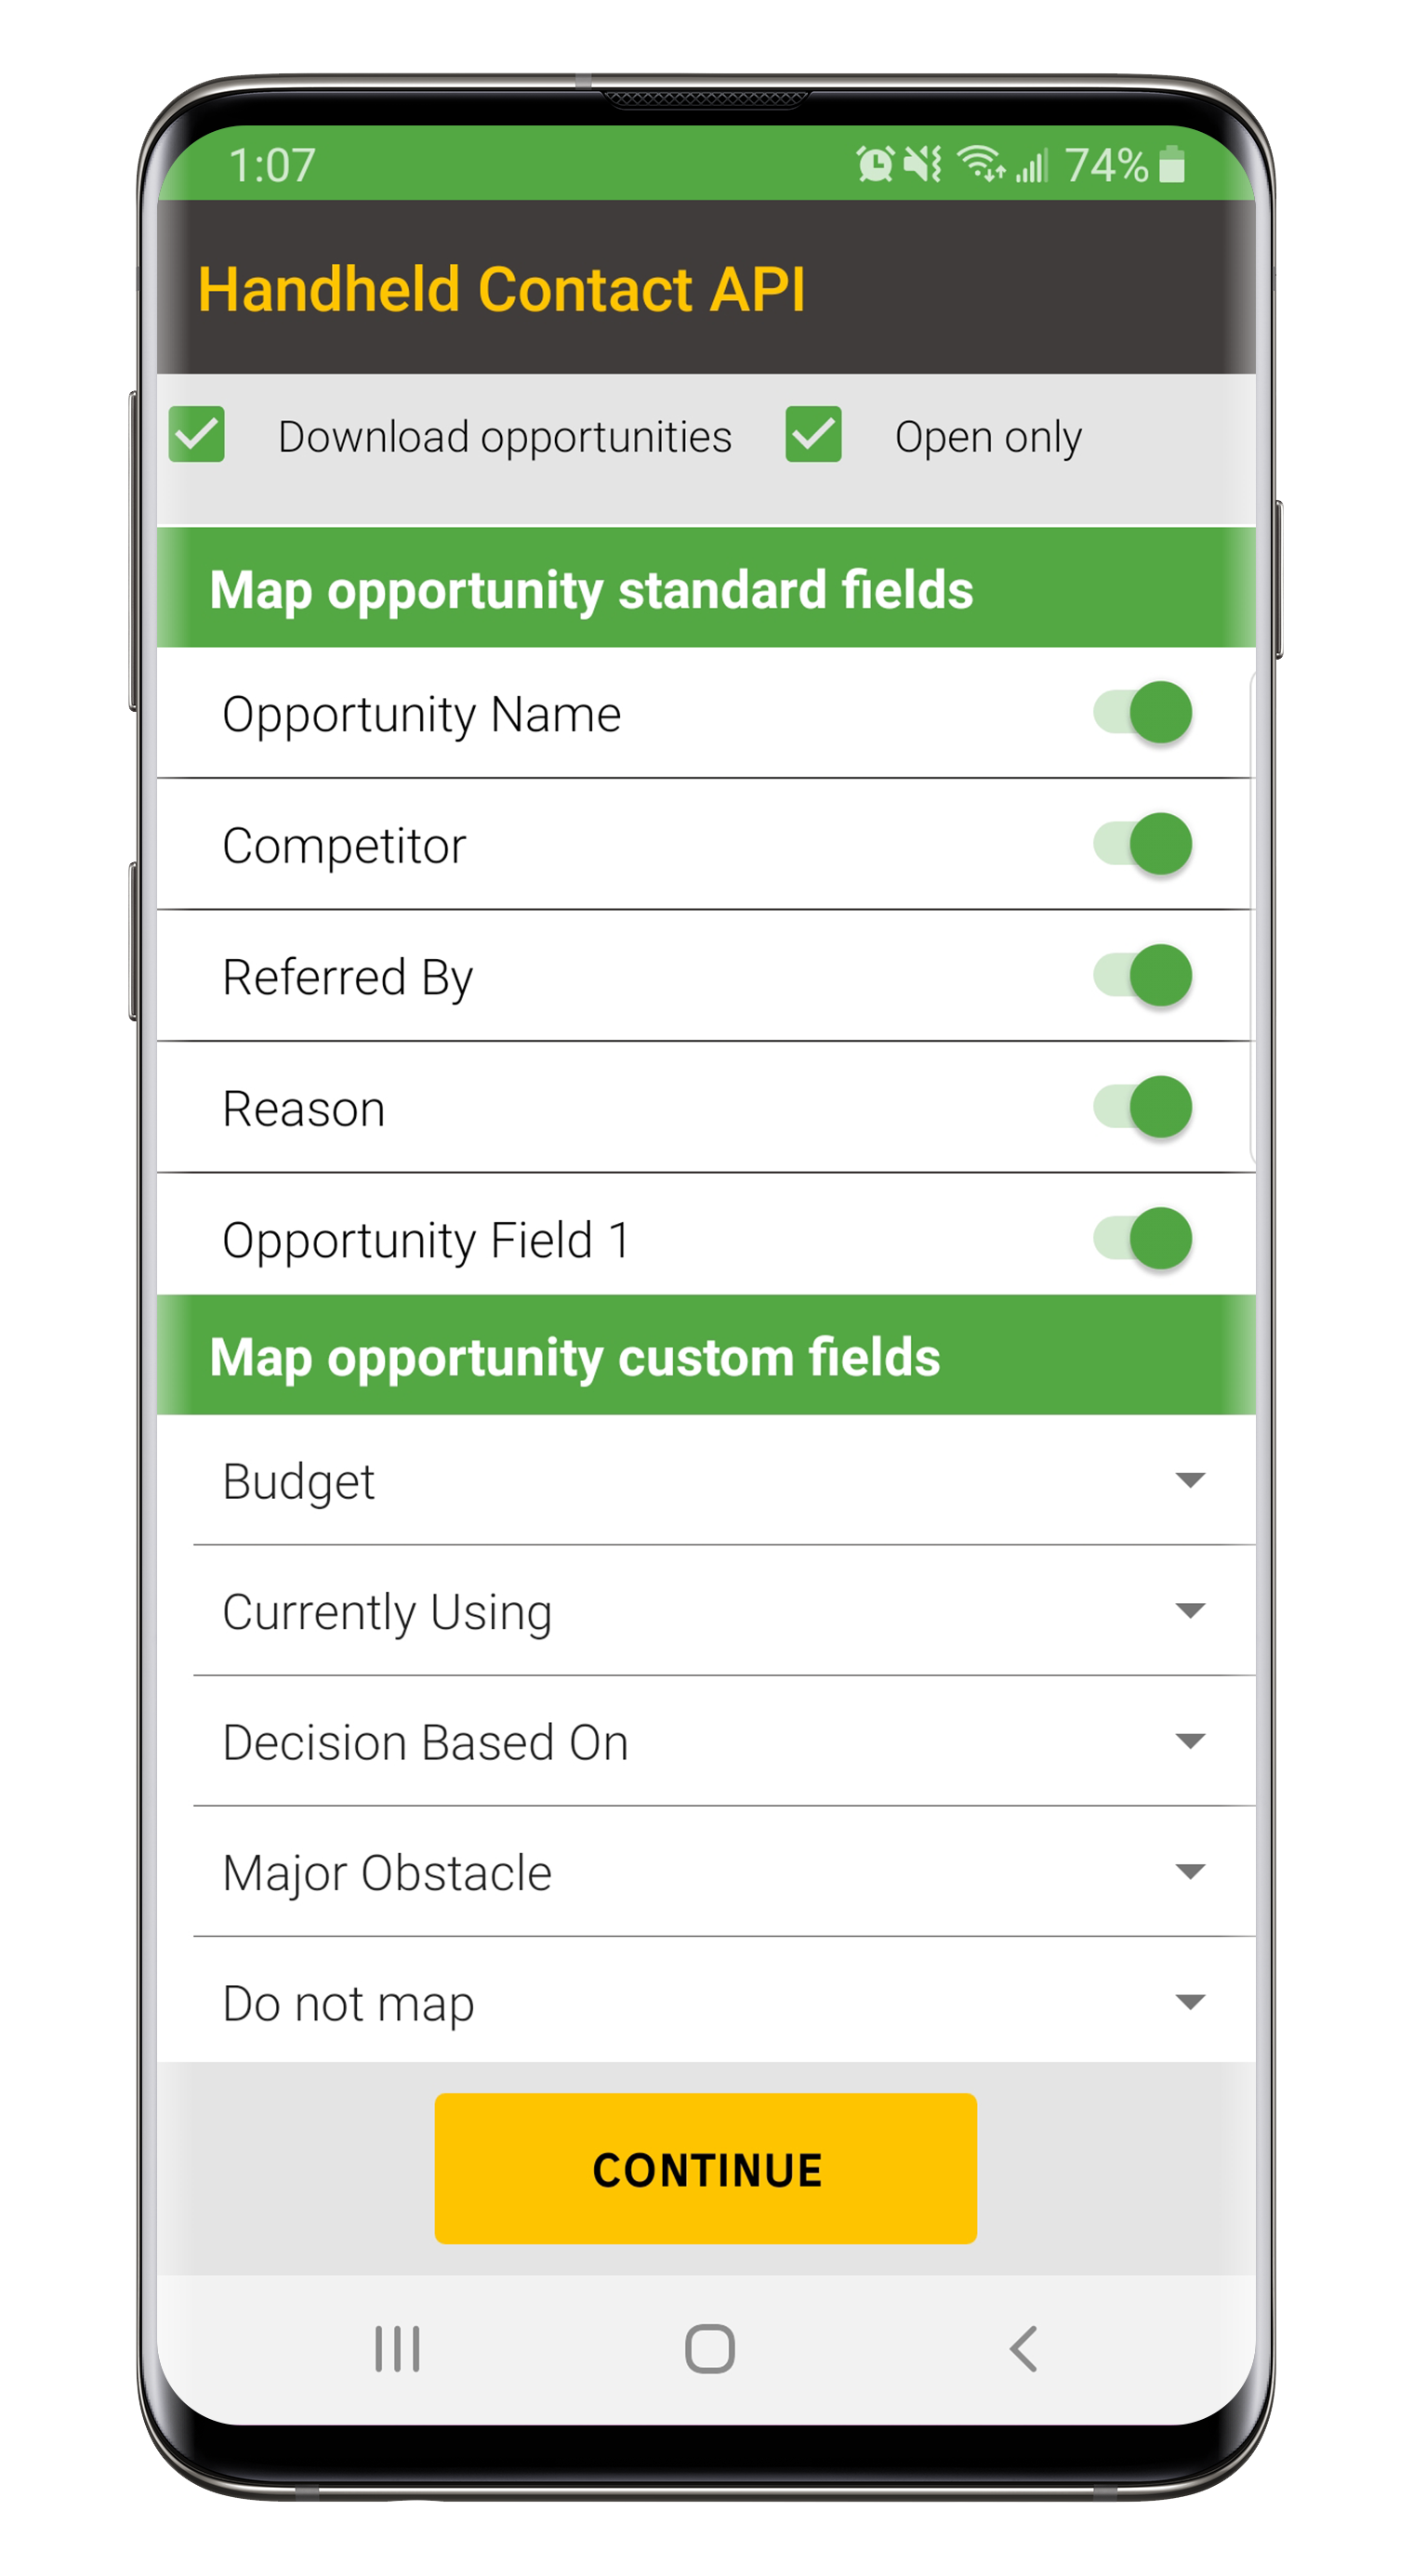The width and height of the screenshot is (1413, 2576).
Task: Open the Decision Based On dropdown
Action: coord(1189,1741)
